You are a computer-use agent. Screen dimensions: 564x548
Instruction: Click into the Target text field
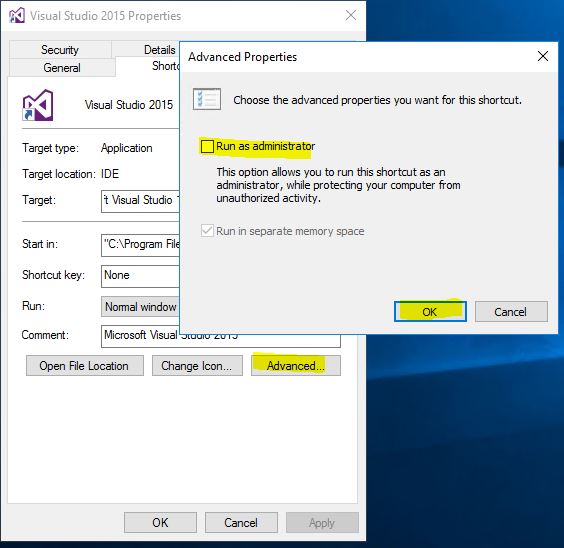point(140,201)
